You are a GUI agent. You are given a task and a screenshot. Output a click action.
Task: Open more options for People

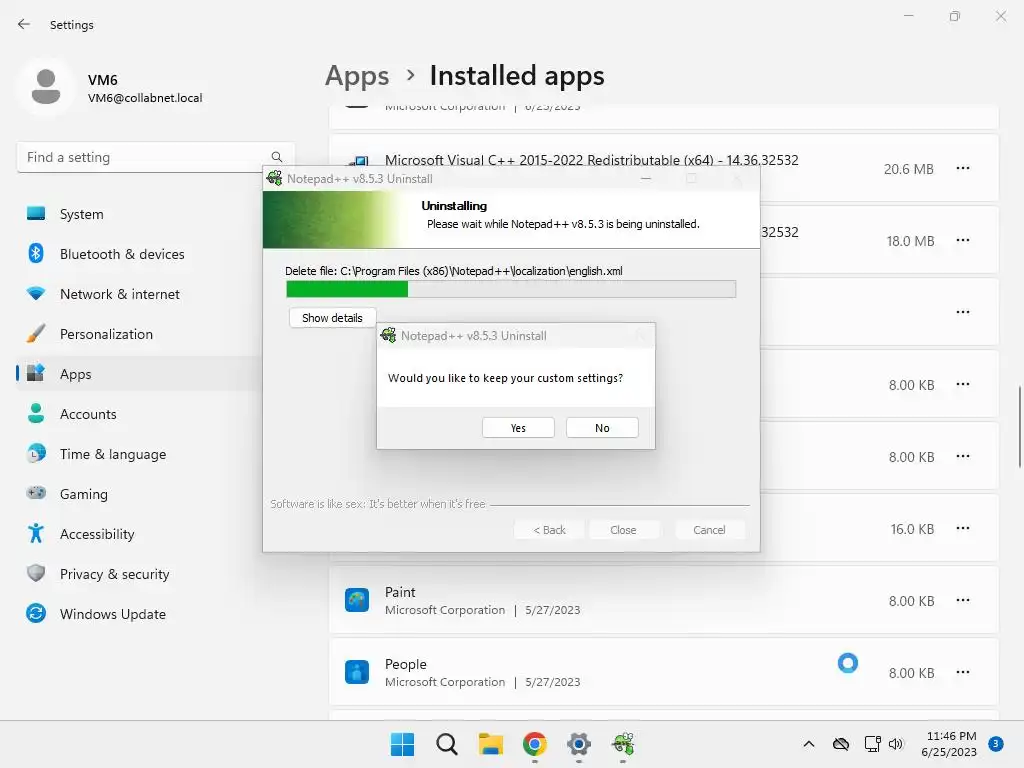(963, 672)
